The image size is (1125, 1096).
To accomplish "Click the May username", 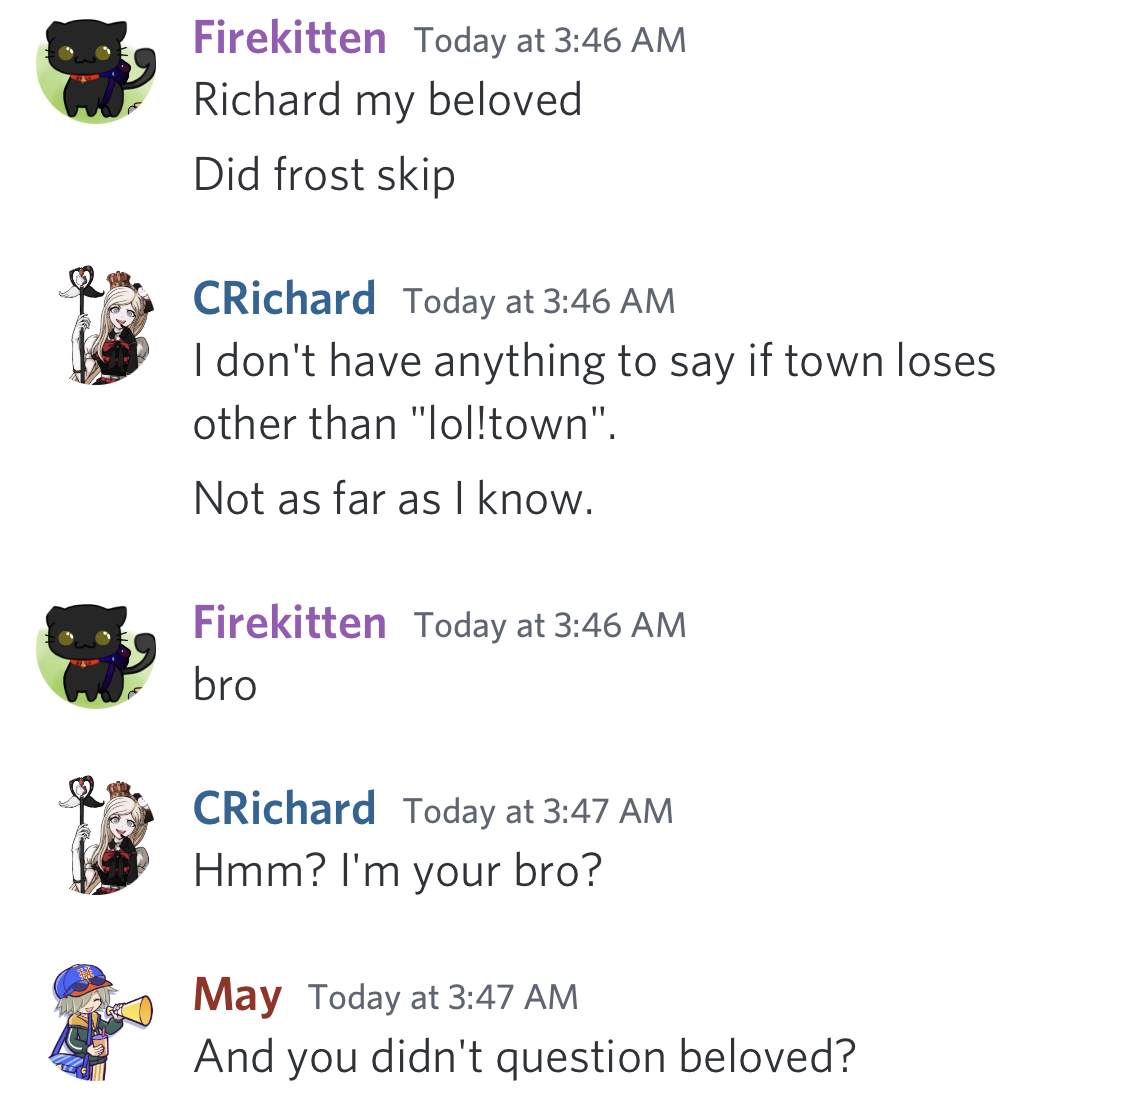I will pos(237,996).
